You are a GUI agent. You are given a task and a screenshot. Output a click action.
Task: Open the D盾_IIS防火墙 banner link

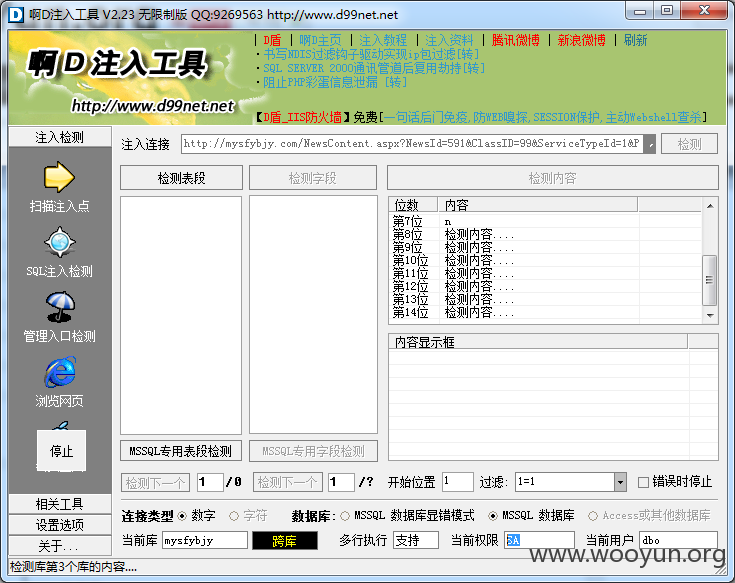(302, 117)
